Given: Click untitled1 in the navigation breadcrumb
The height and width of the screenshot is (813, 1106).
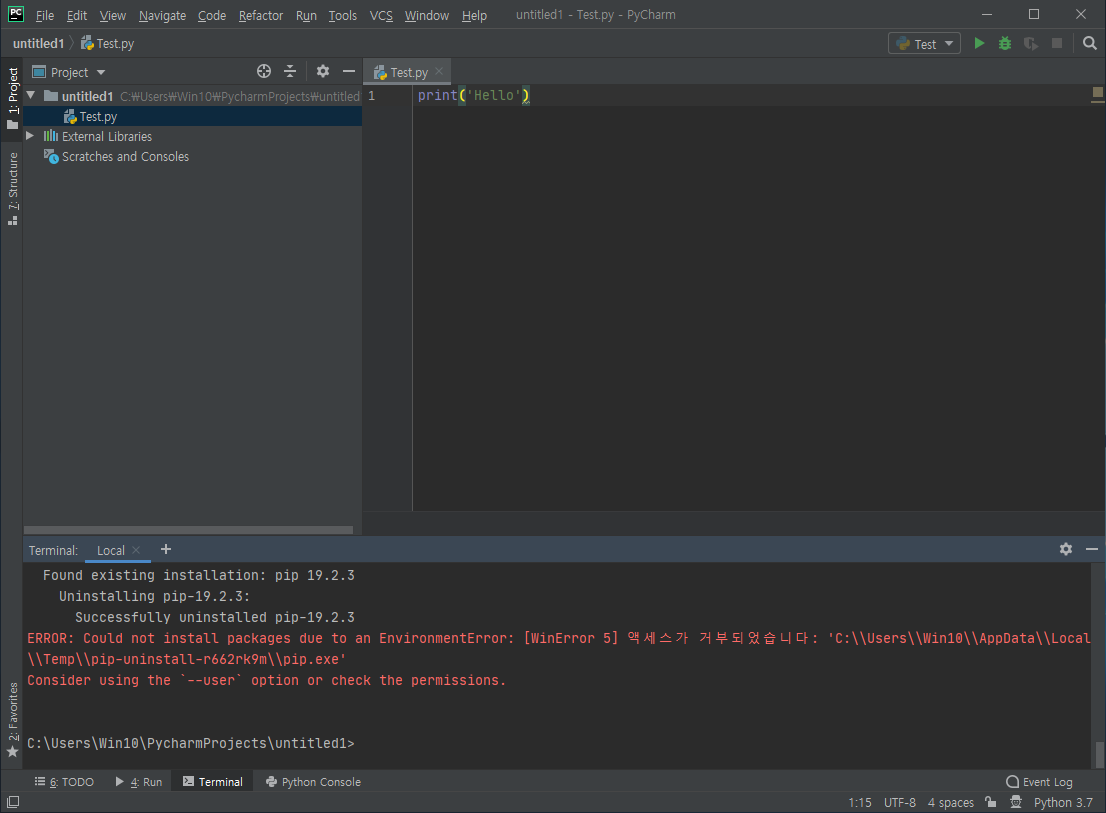Looking at the screenshot, I should (x=38, y=44).
